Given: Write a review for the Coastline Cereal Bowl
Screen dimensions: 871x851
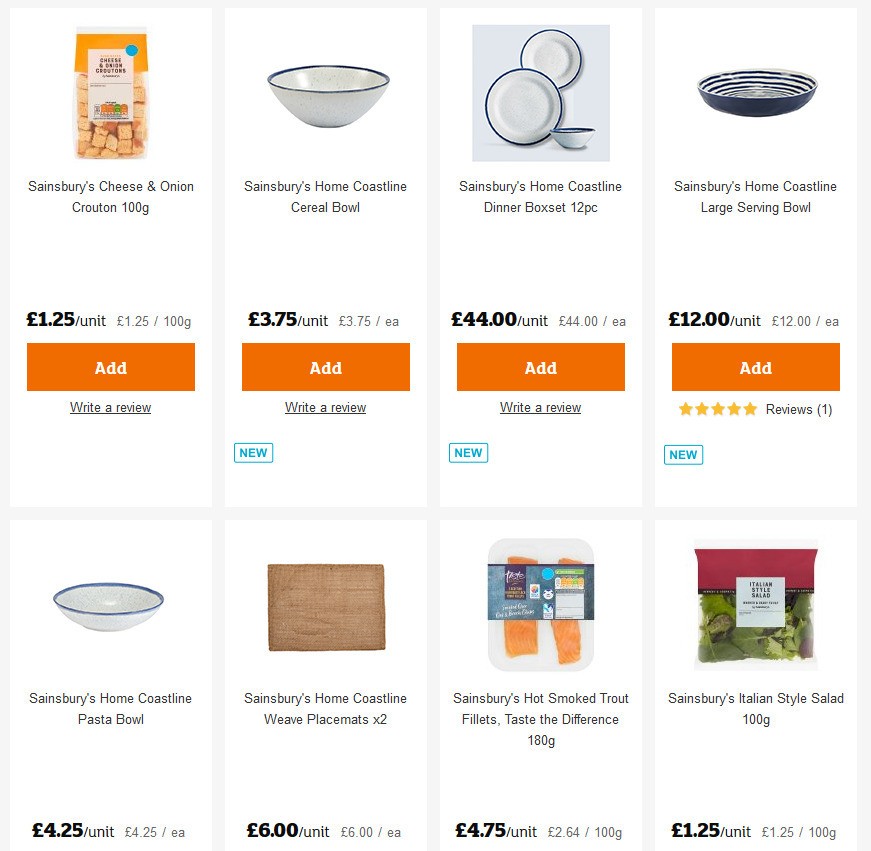Looking at the screenshot, I should [x=325, y=407].
